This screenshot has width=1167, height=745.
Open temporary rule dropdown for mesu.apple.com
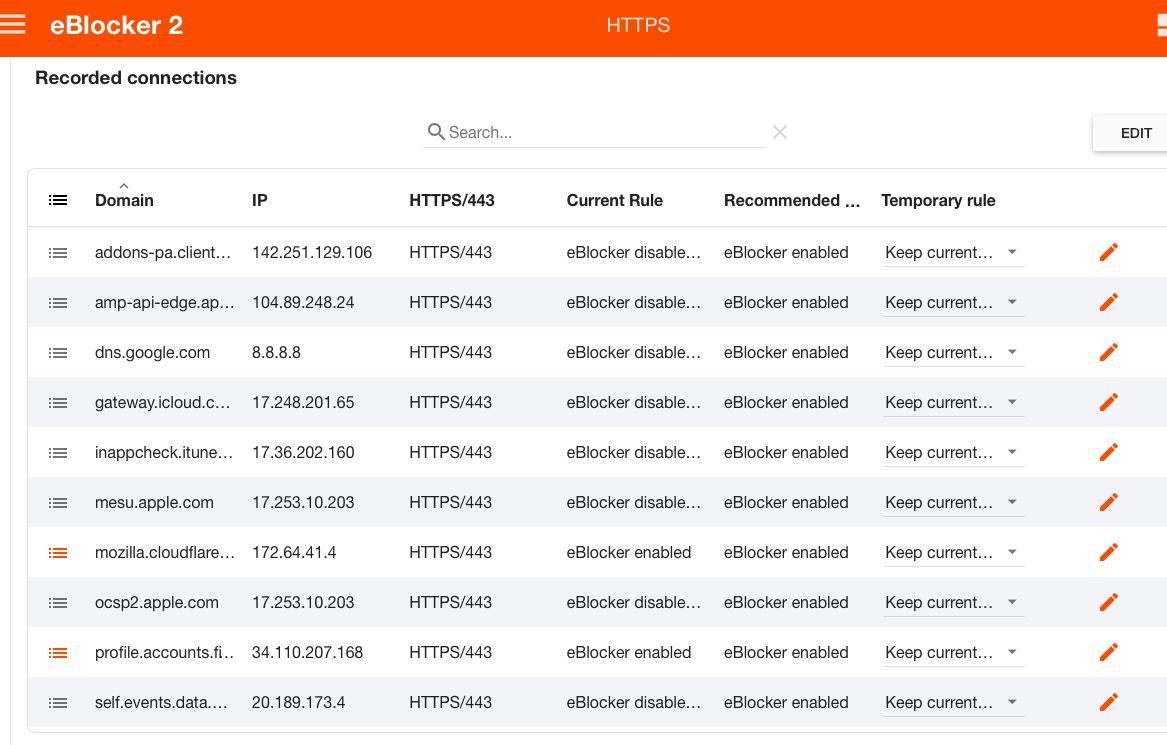point(953,502)
